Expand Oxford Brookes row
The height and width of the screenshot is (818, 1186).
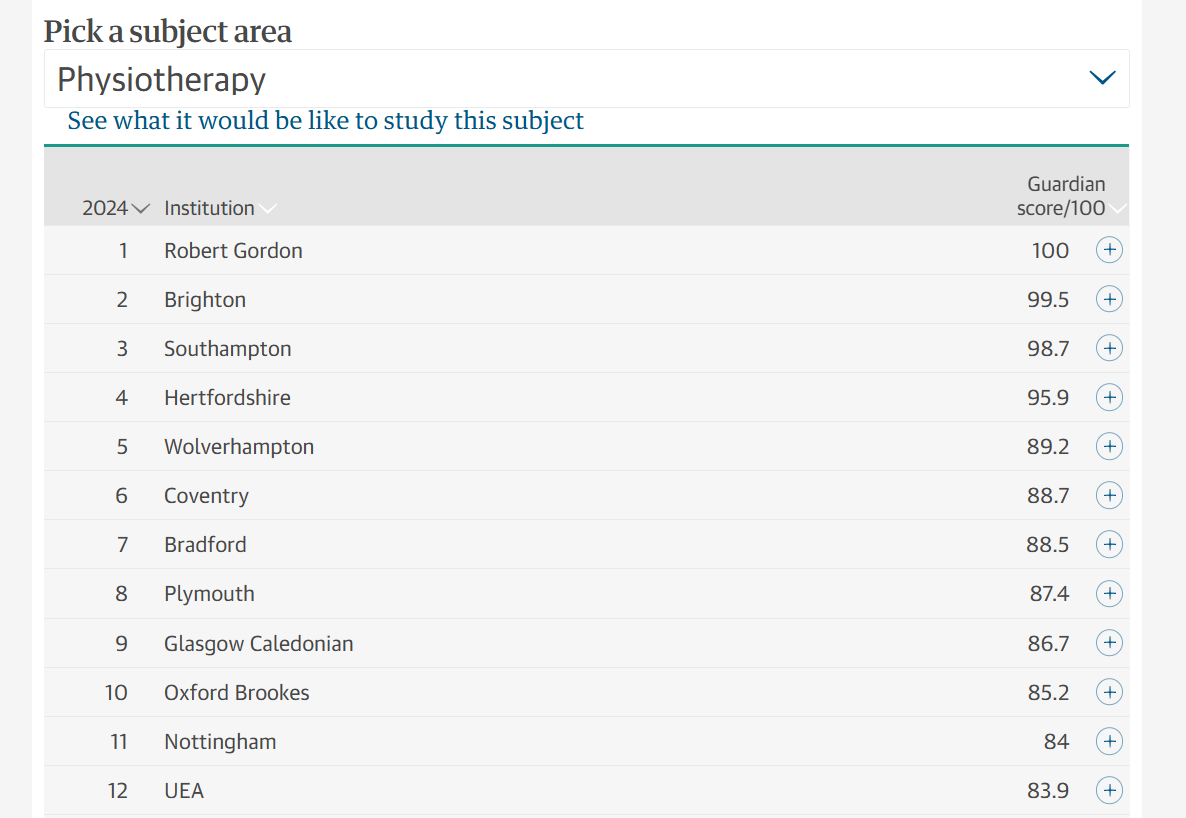[1109, 692]
